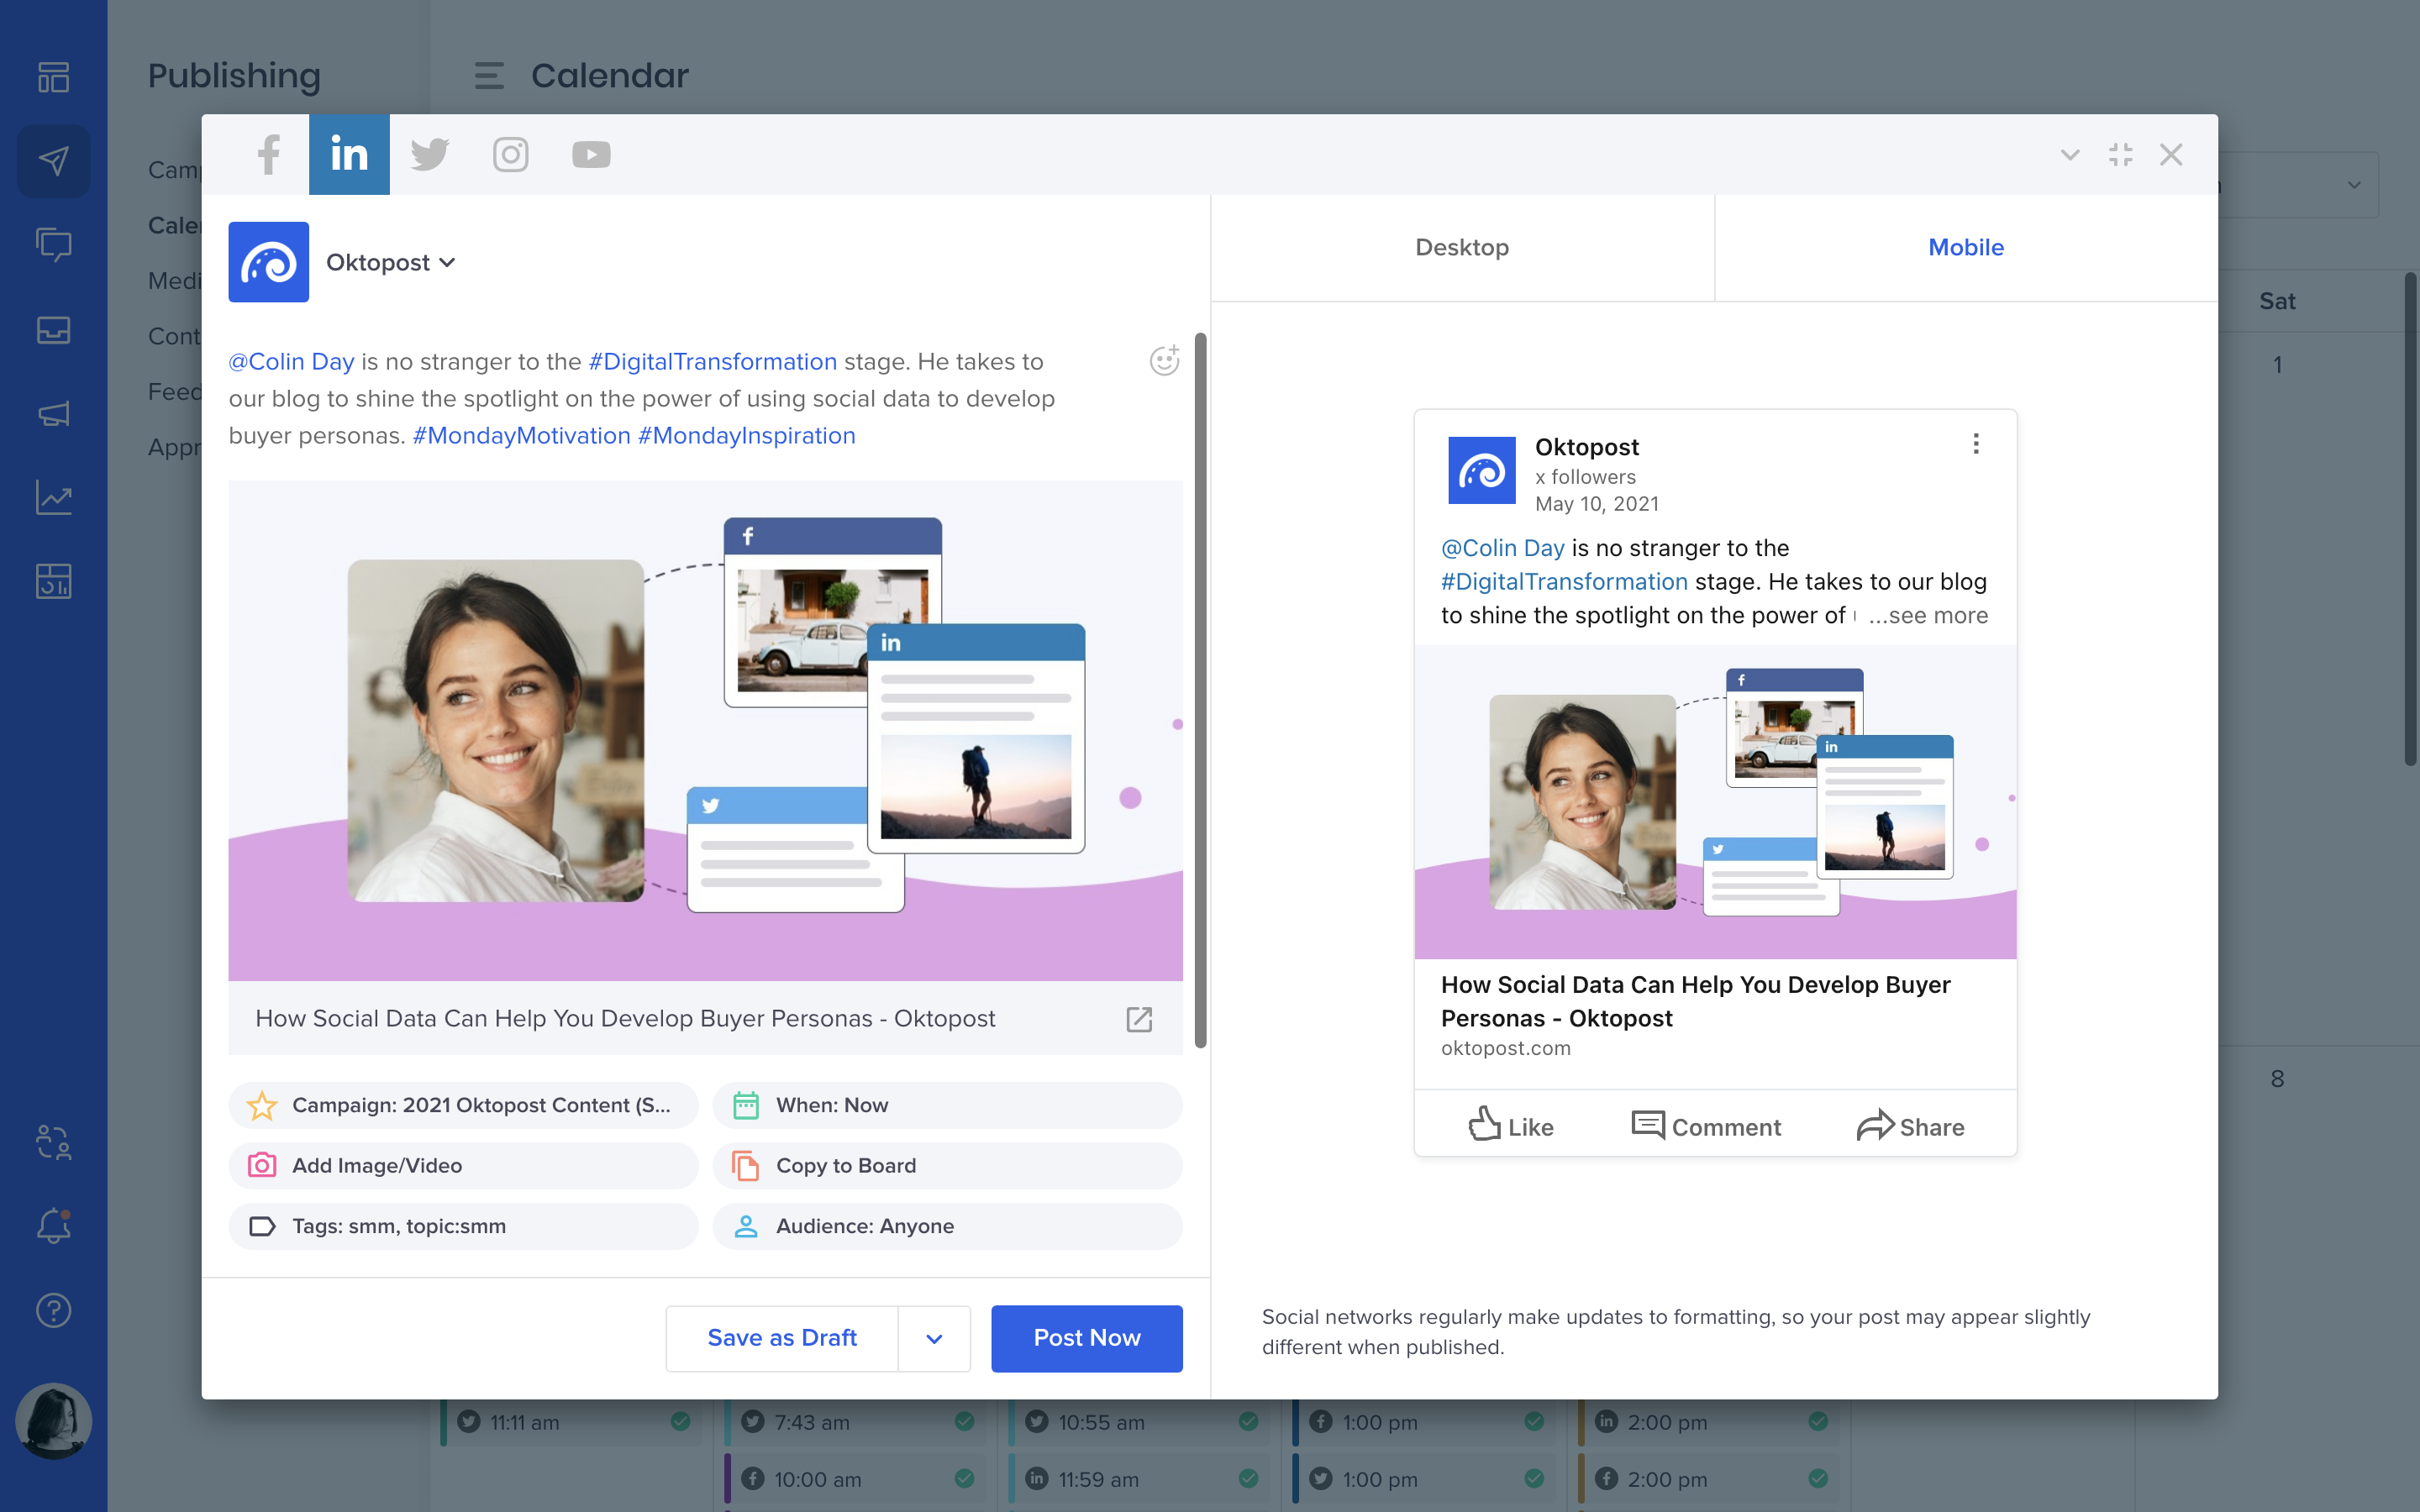This screenshot has height=1512, width=2420.
Task: Click the Post Now button
Action: pos(1086,1338)
